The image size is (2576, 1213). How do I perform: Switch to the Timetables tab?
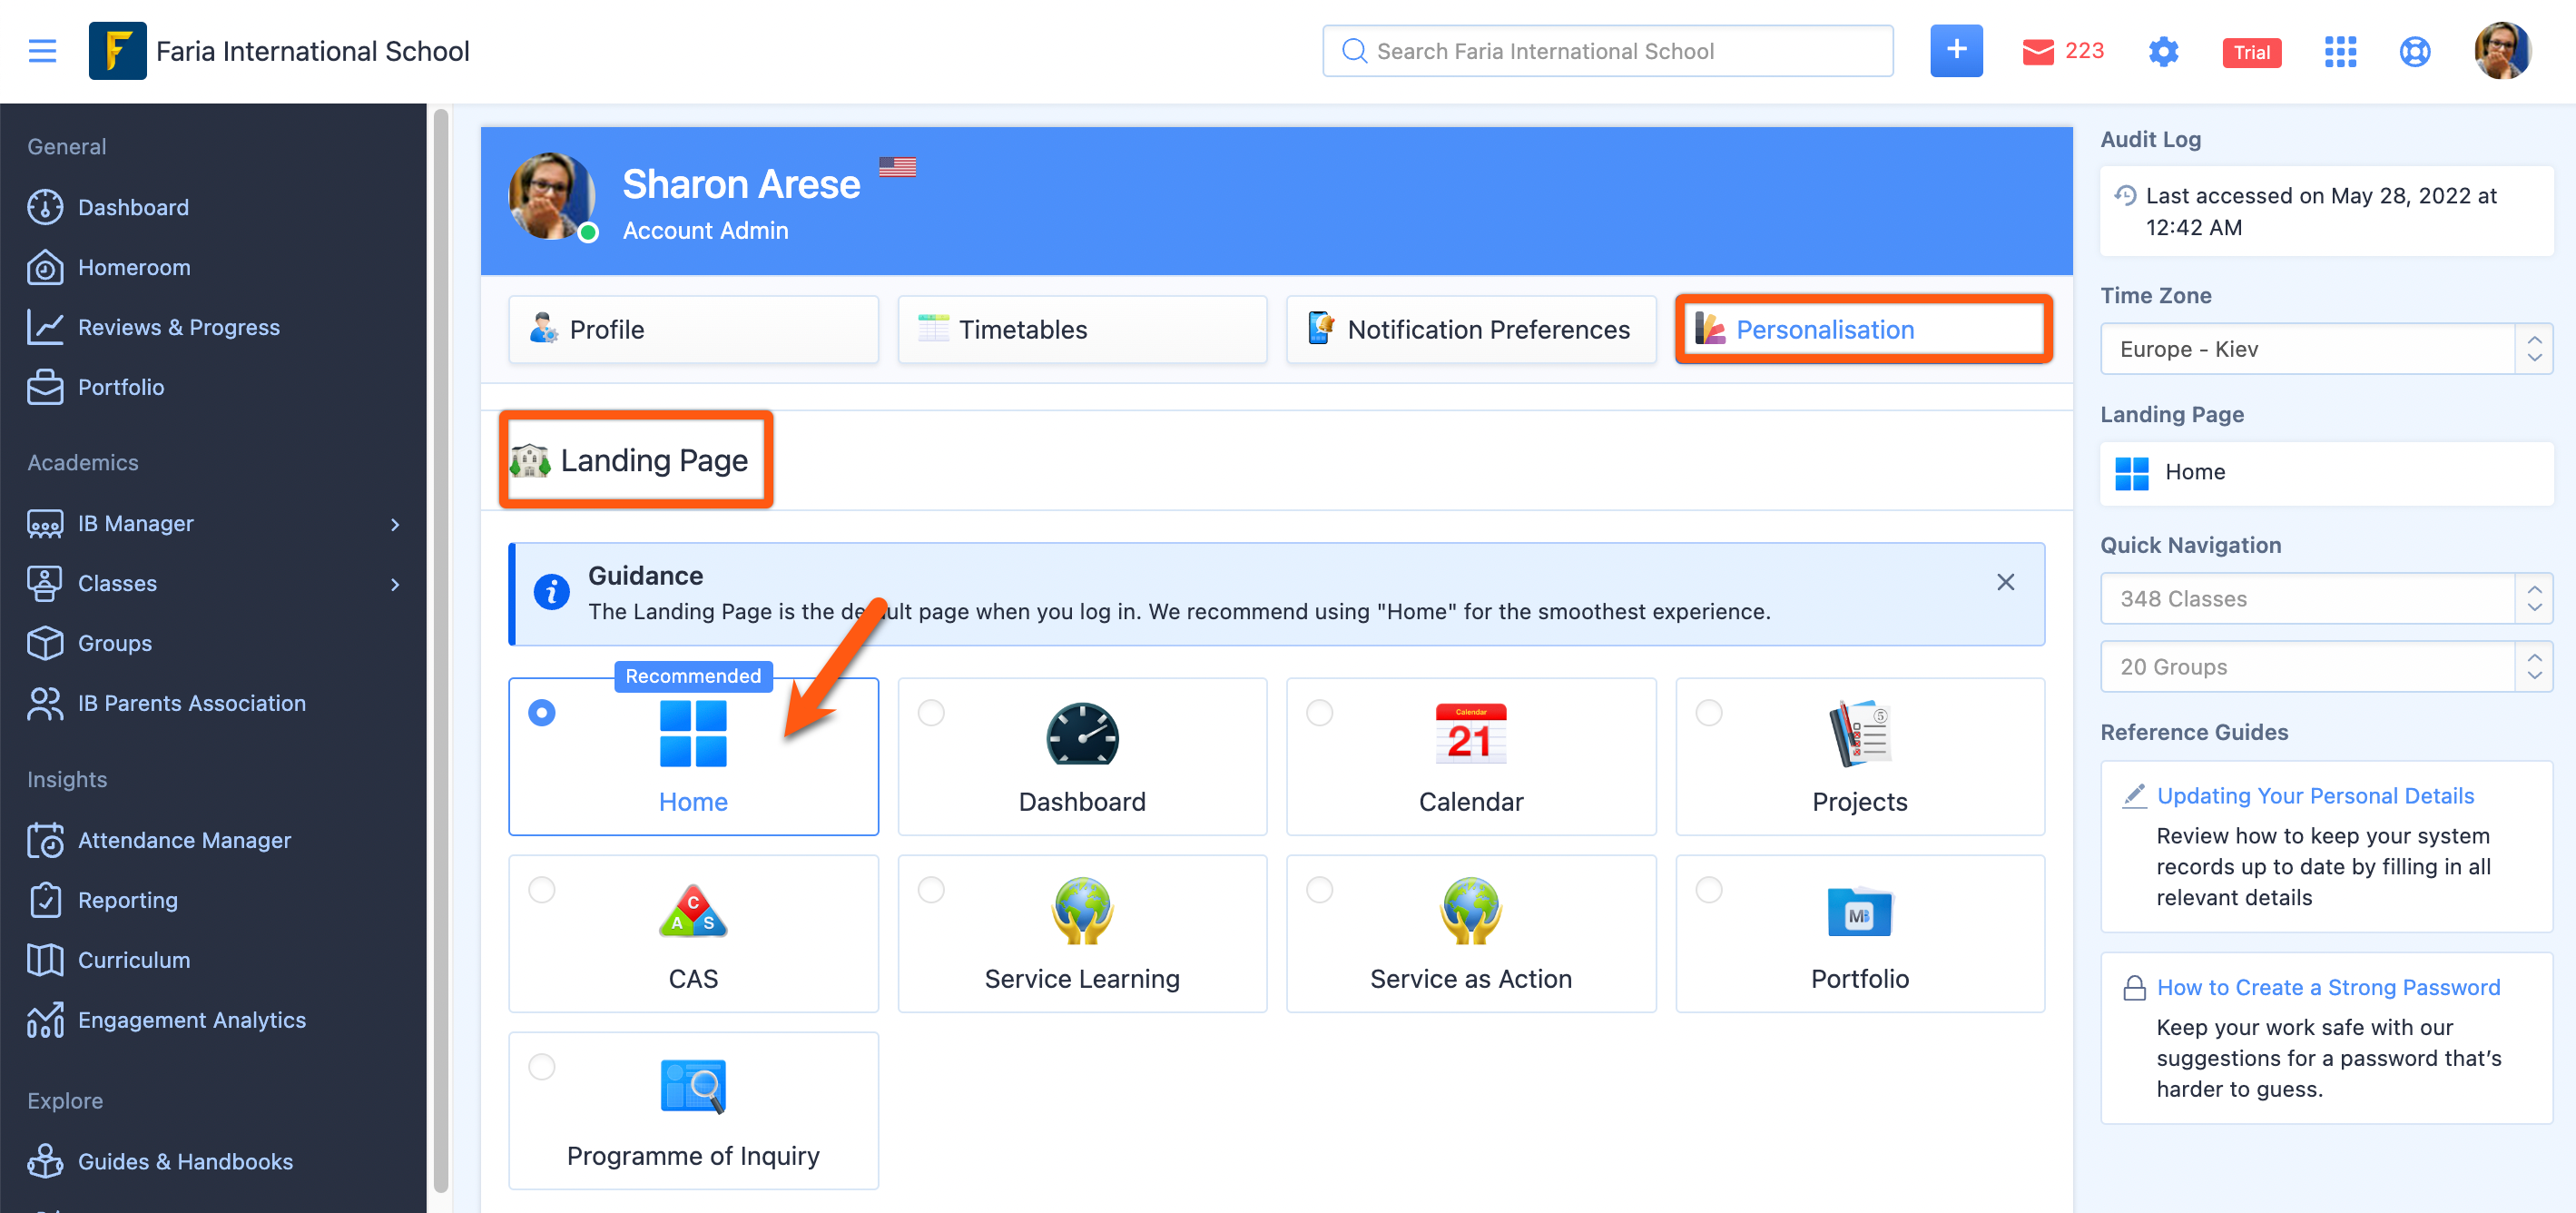point(1082,329)
